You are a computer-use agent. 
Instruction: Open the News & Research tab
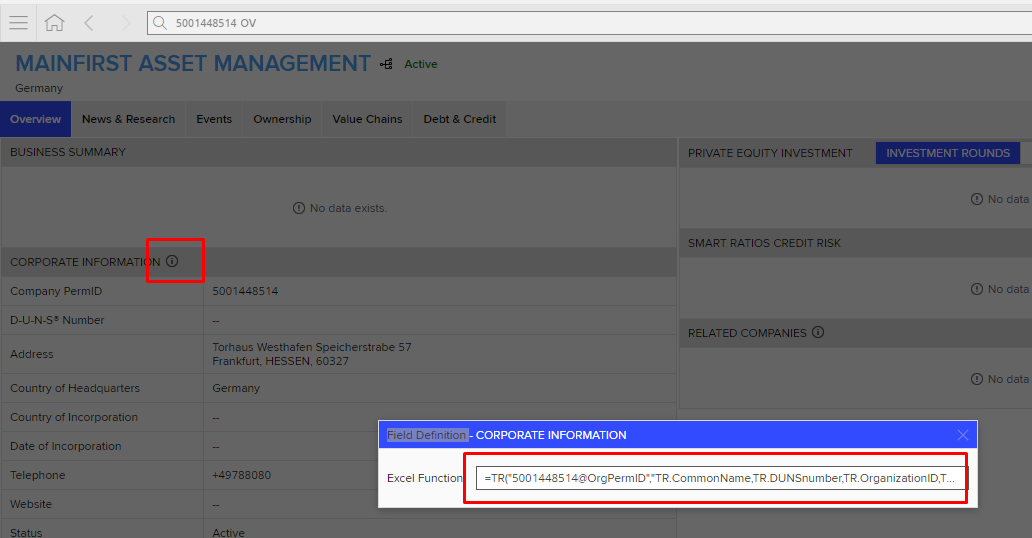click(128, 119)
